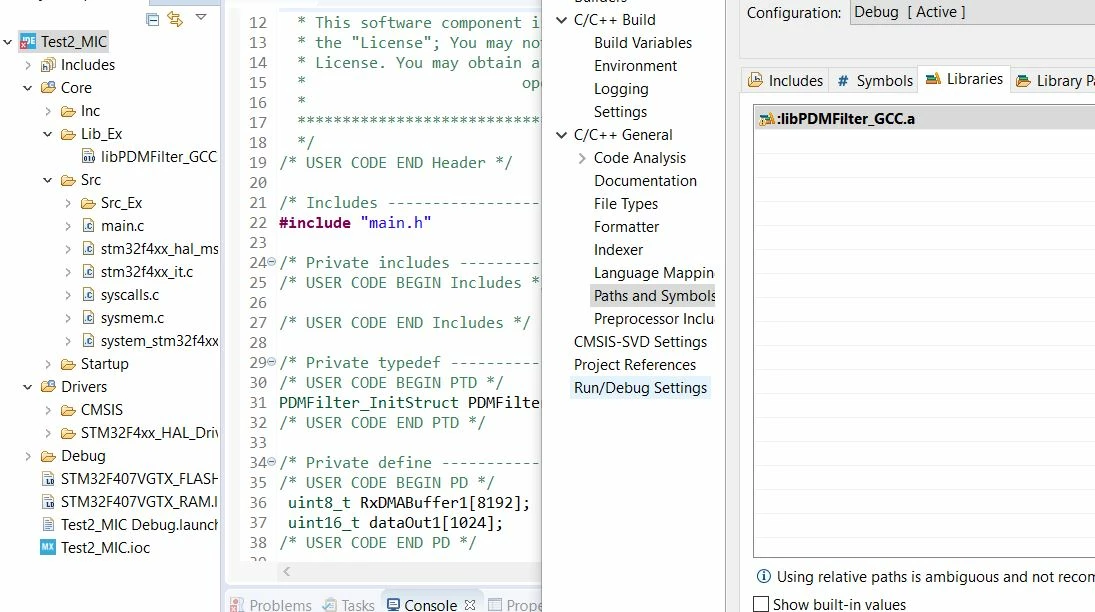Switch to the Library Paths tab

(x=1054, y=80)
